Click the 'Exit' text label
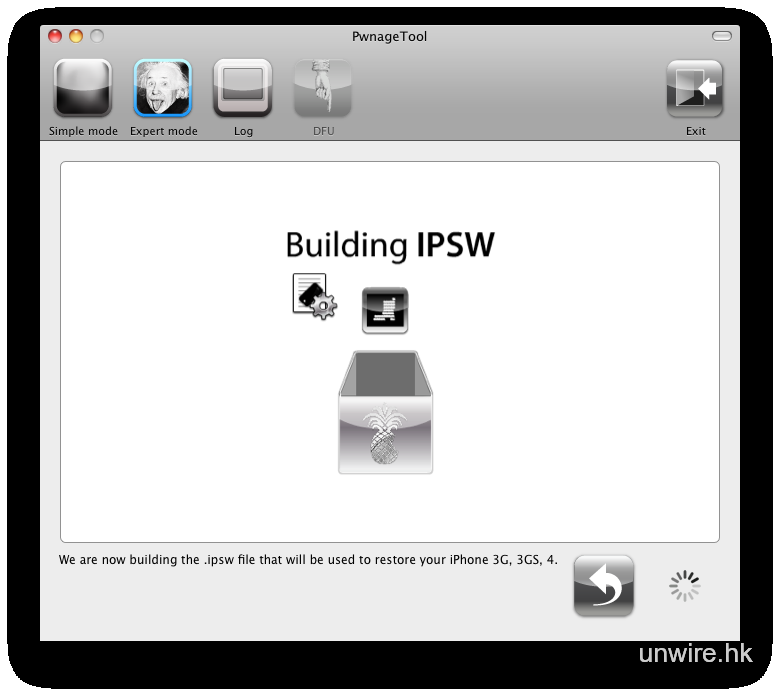 (x=695, y=131)
